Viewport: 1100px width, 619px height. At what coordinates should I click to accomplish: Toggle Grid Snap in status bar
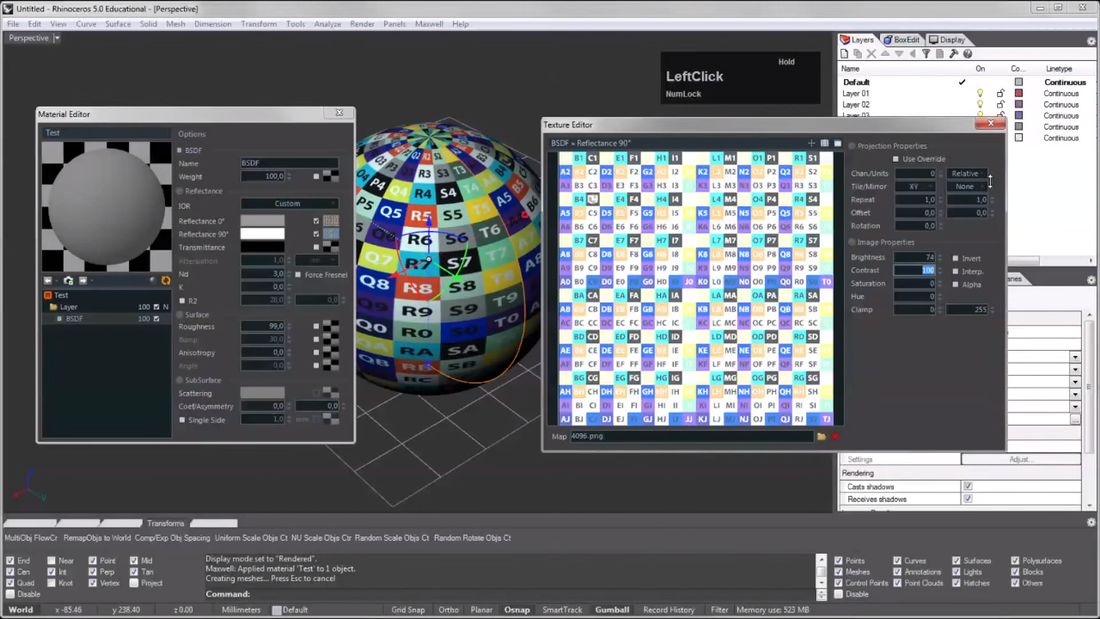click(x=408, y=610)
